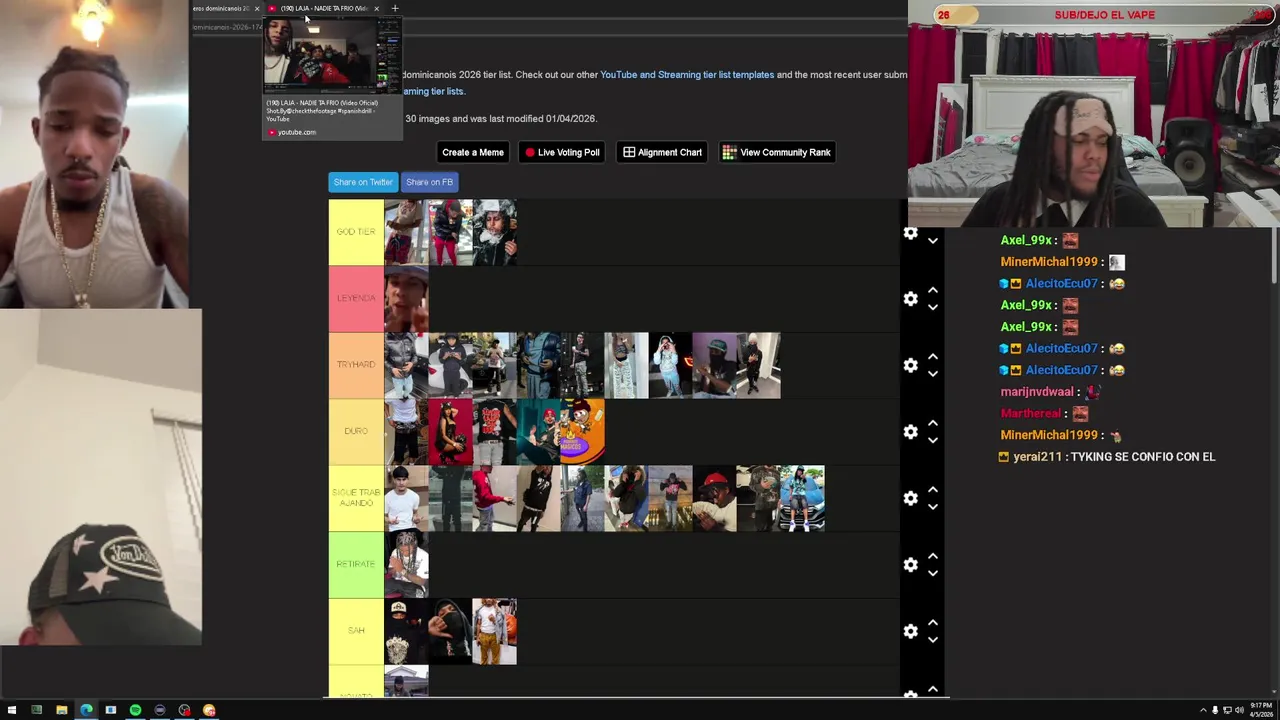Move RETIRATE row down with arrow
Screen dimensions: 1280x720
(932, 573)
